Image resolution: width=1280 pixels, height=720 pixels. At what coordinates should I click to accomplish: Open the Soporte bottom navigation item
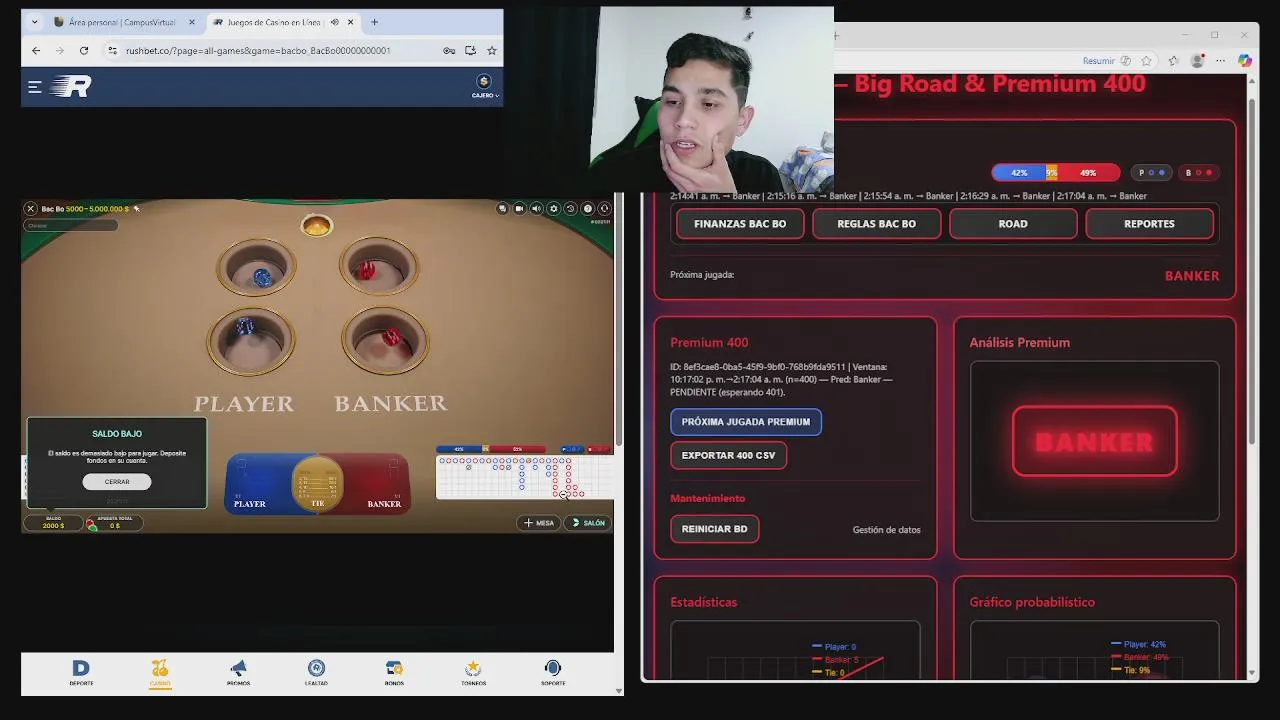click(x=553, y=673)
